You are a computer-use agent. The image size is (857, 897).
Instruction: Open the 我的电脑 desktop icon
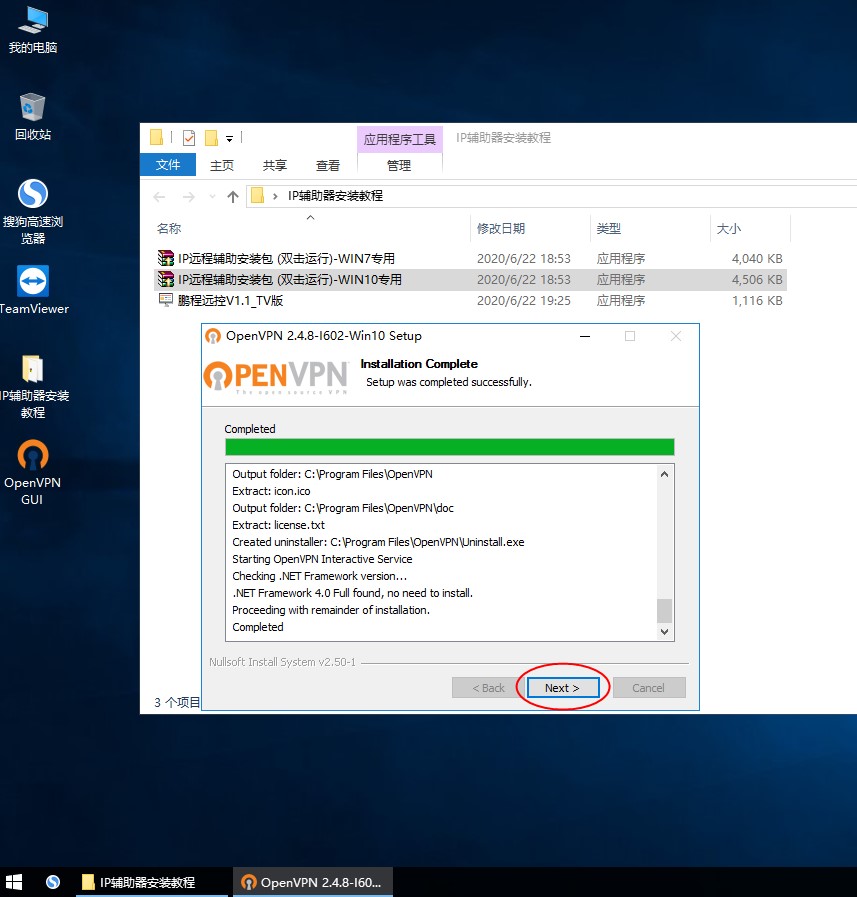tap(33, 30)
